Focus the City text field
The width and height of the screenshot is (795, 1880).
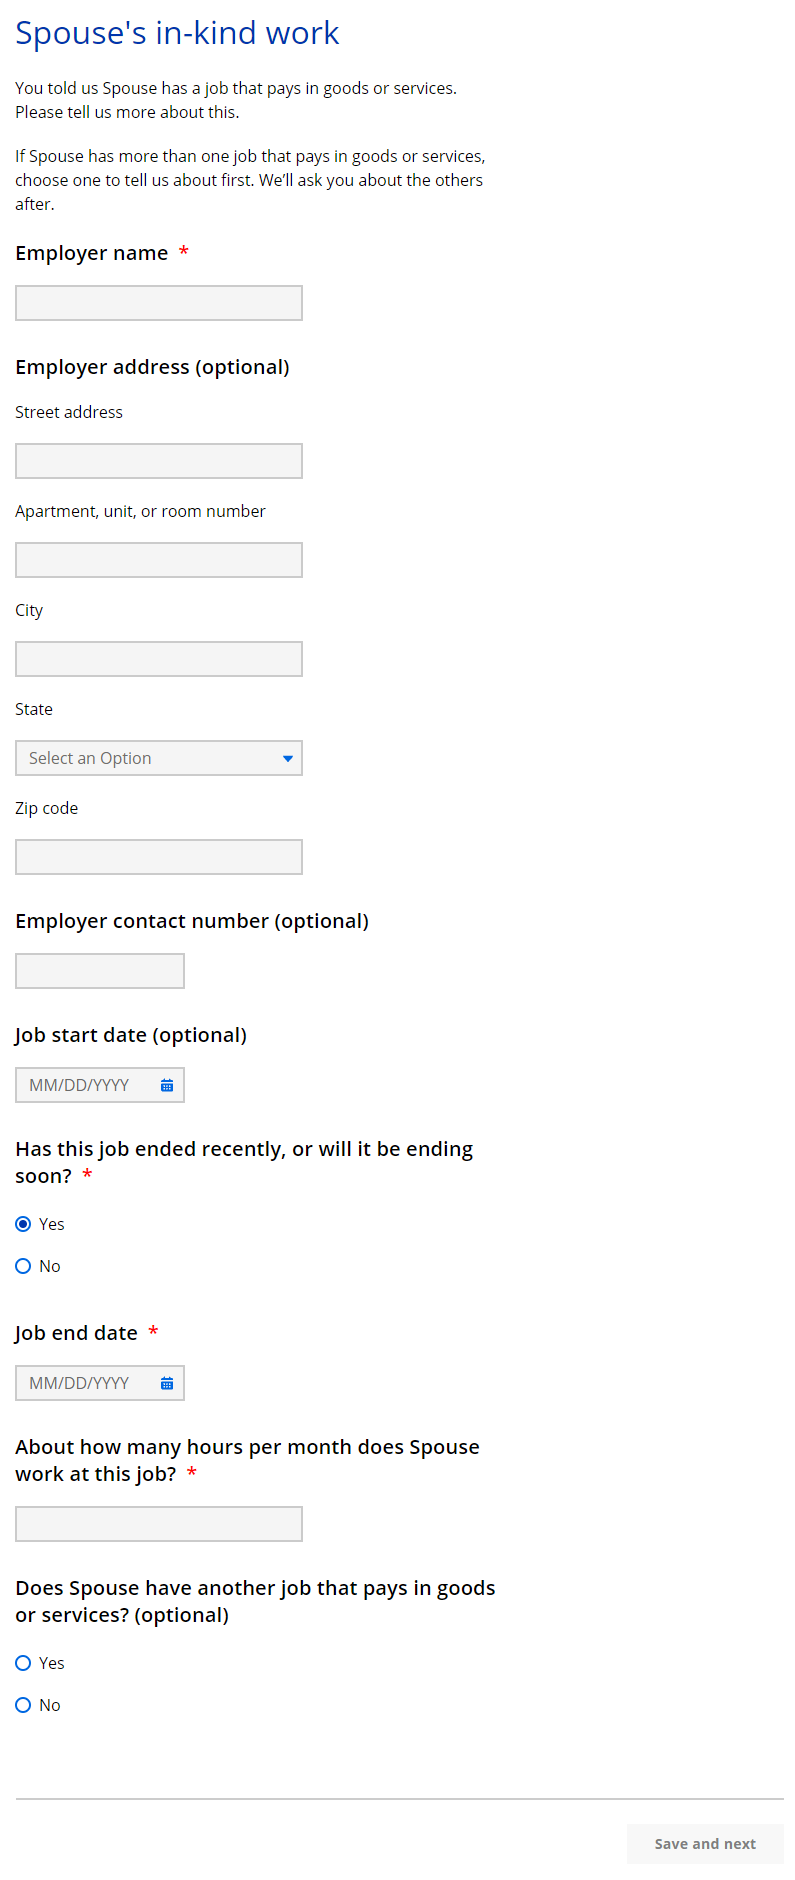[159, 659]
